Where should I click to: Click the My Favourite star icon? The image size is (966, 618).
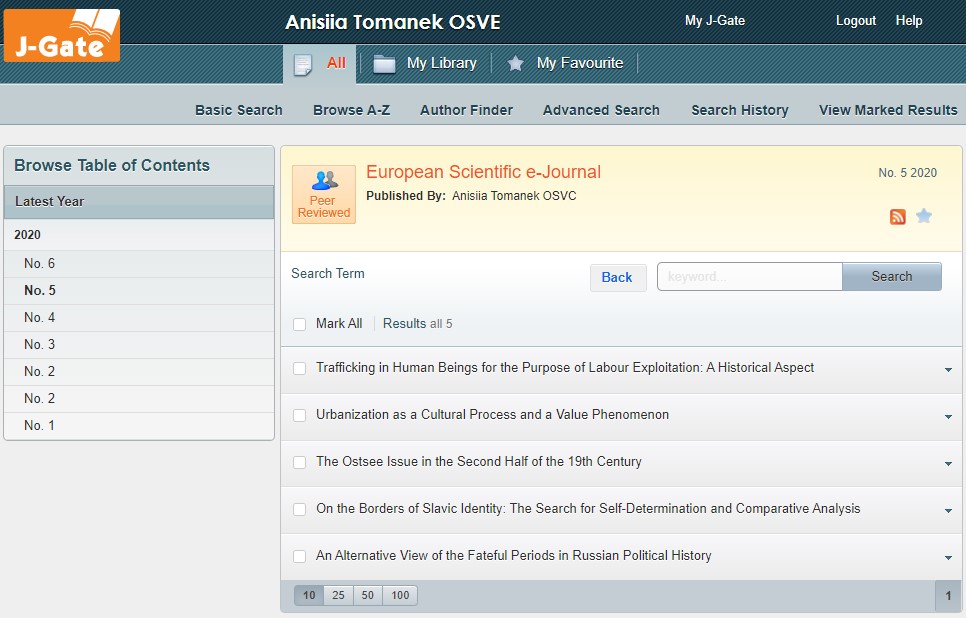coord(515,63)
